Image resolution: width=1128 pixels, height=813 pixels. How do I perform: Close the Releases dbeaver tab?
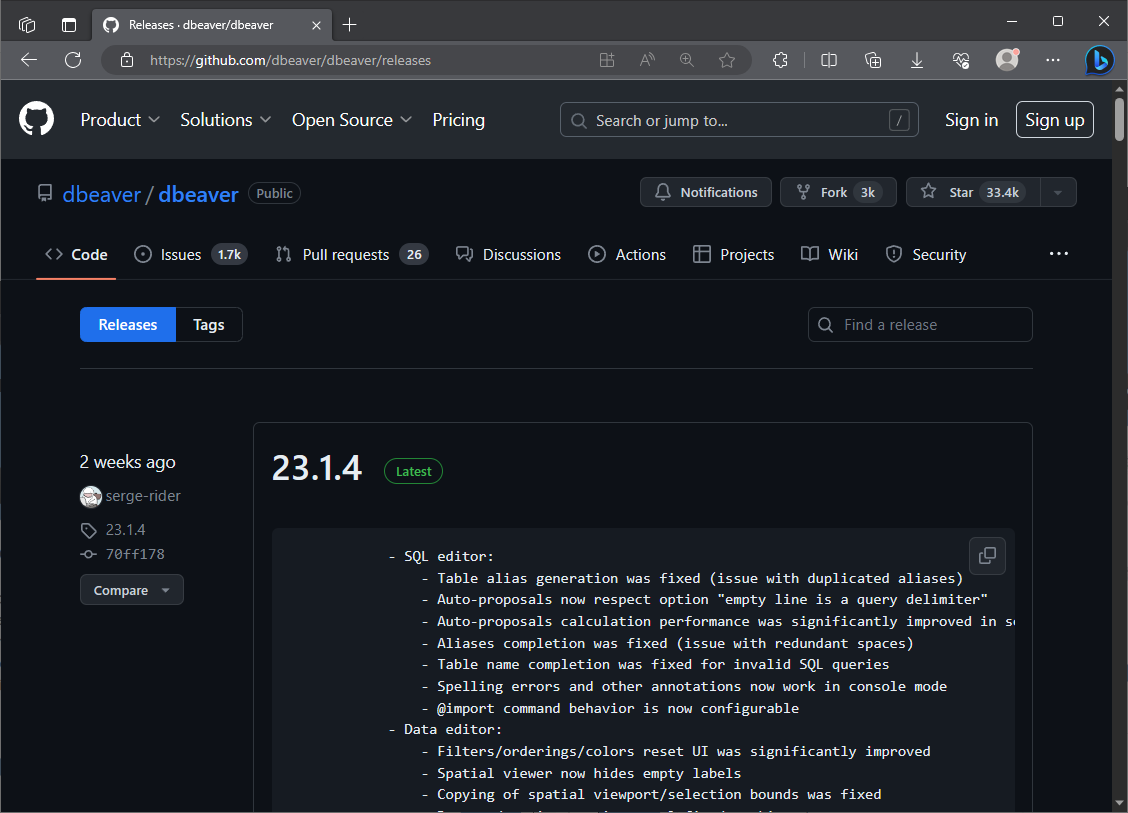coord(317,25)
